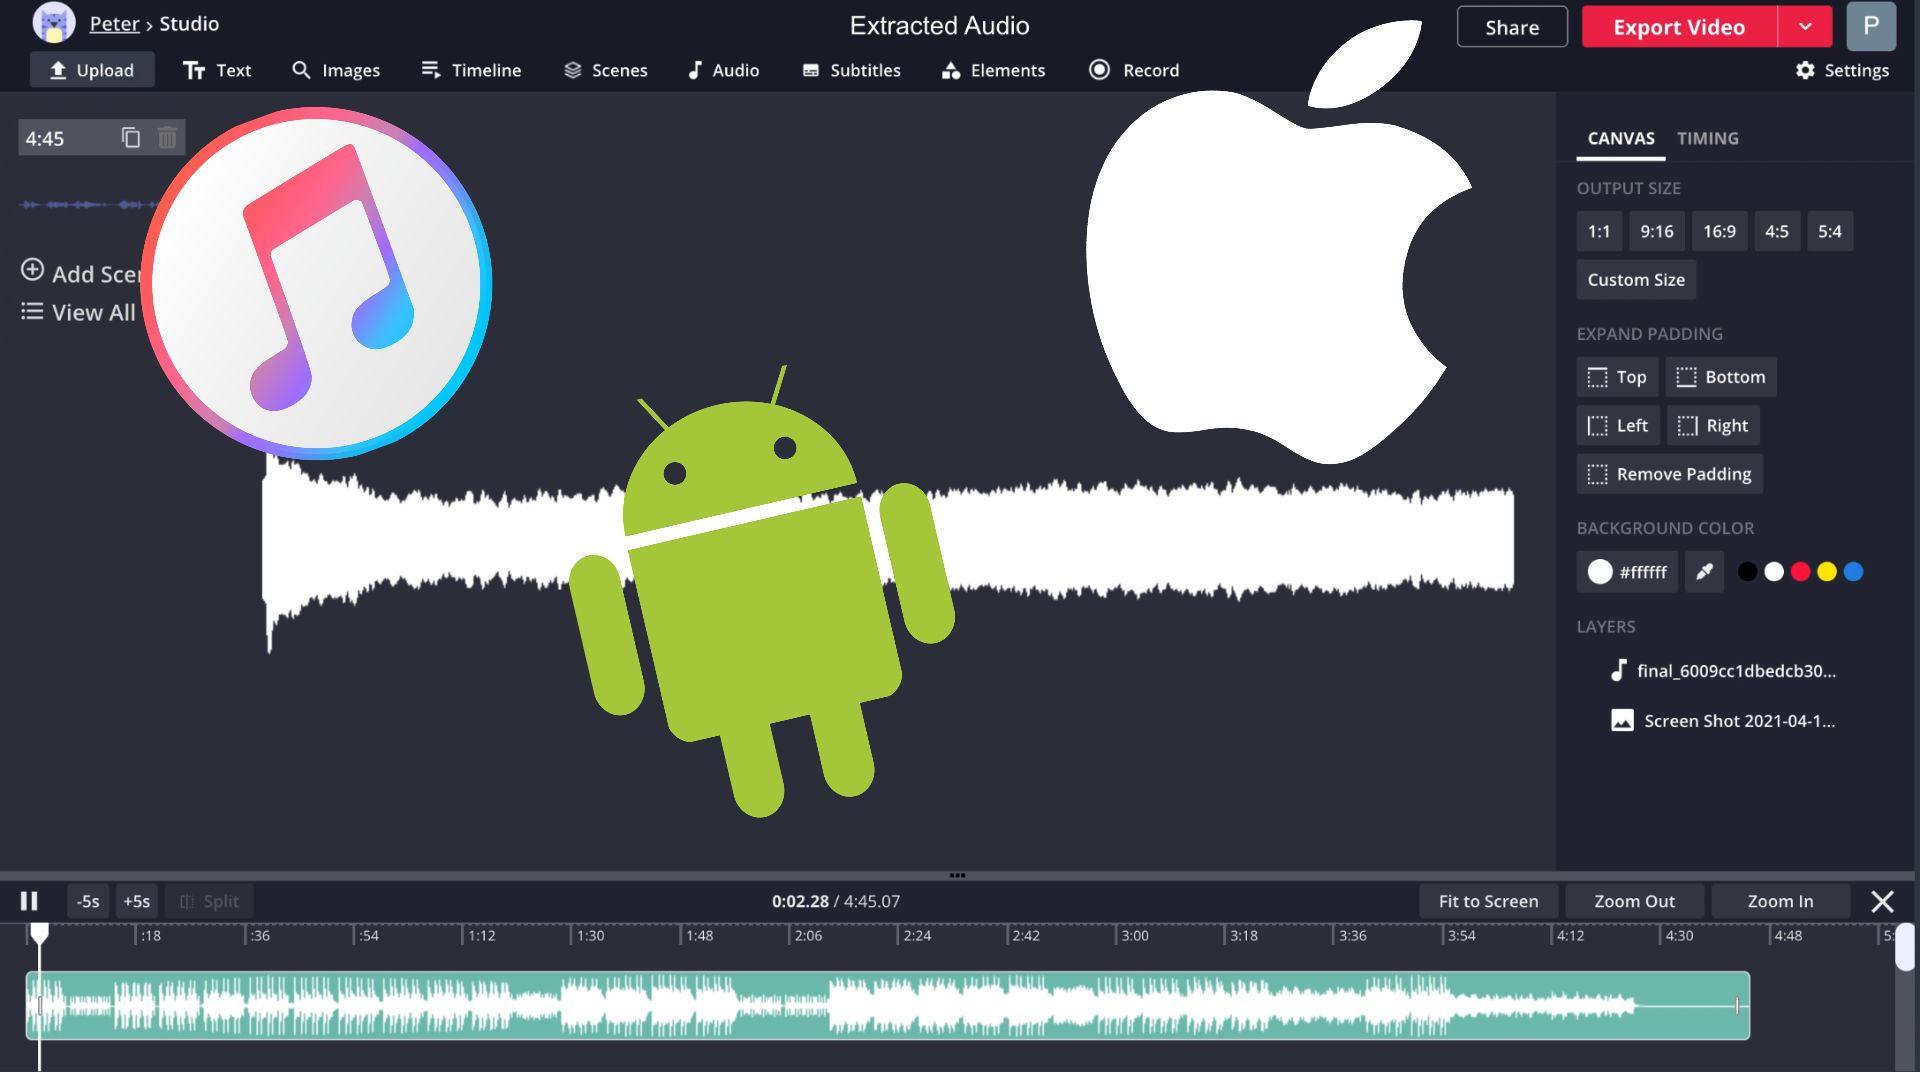Select the duplicate scene icon

pyautogui.click(x=131, y=137)
